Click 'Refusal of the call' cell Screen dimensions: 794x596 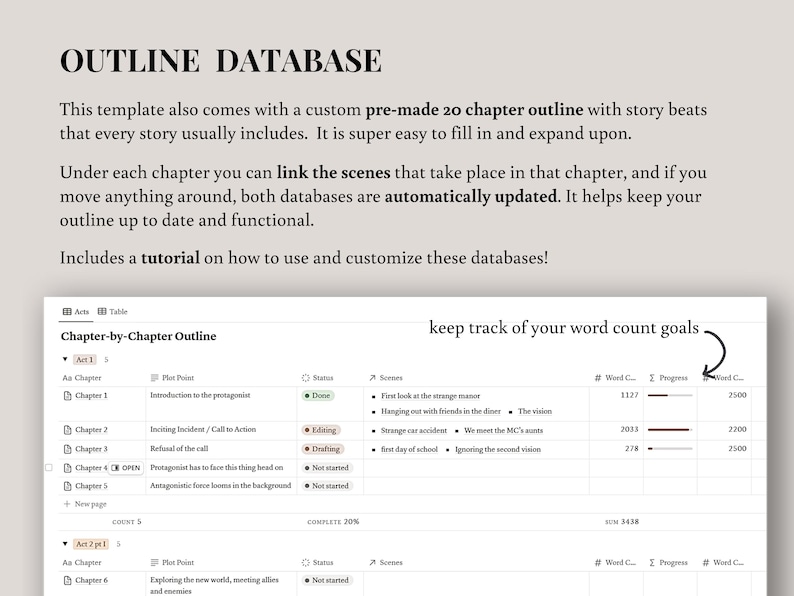click(x=179, y=448)
